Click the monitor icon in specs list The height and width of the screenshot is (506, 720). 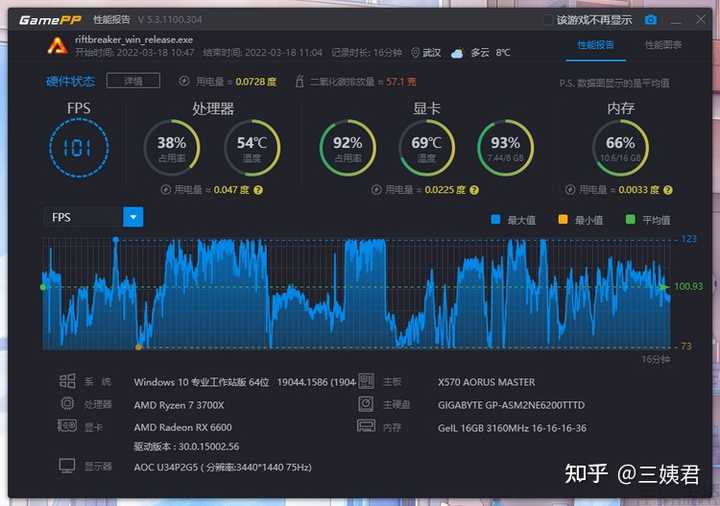click(67, 466)
